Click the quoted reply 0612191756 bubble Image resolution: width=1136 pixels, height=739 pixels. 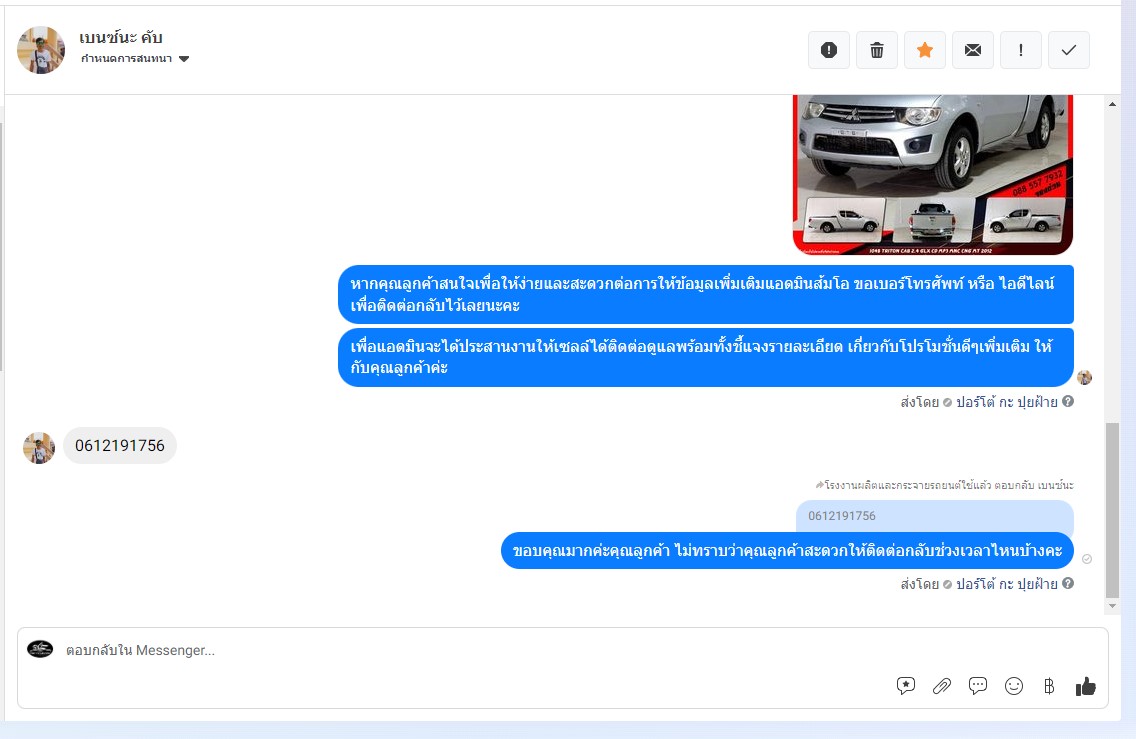(934, 516)
